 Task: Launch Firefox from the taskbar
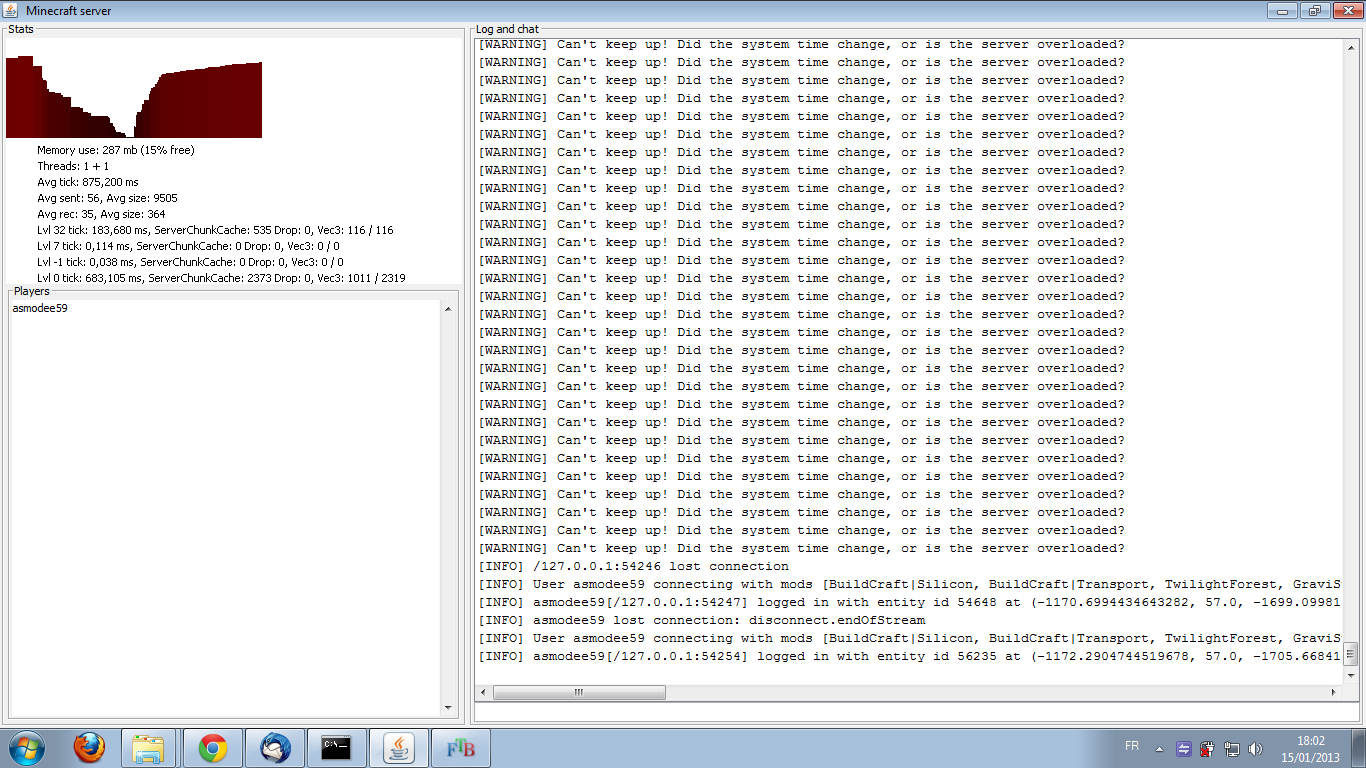89,748
